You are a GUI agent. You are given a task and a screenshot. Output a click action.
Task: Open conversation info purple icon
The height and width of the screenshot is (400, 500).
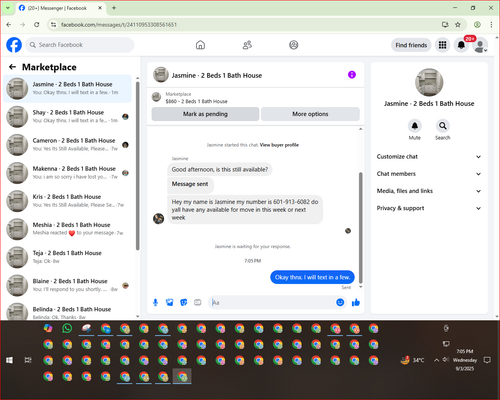coord(352,75)
